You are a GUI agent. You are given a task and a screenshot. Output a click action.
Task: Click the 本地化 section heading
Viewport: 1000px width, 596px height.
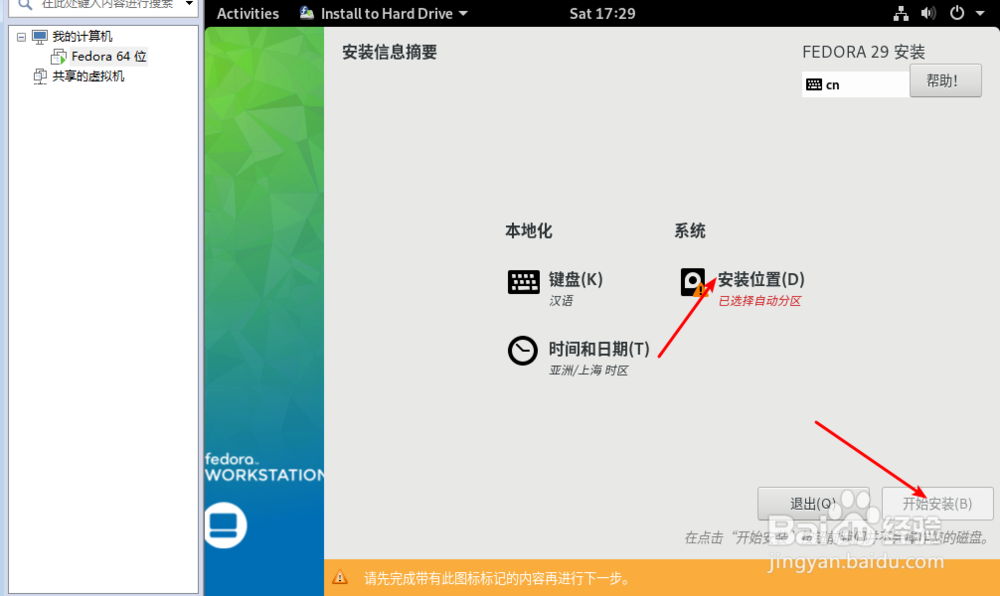[x=528, y=231]
